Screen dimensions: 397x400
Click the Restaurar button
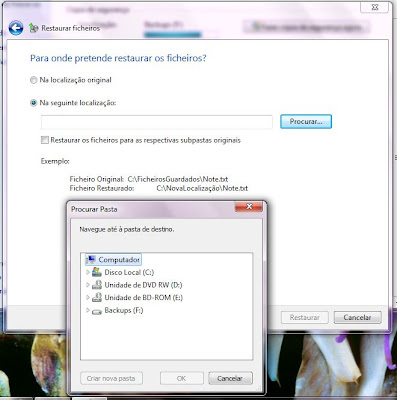(305, 317)
